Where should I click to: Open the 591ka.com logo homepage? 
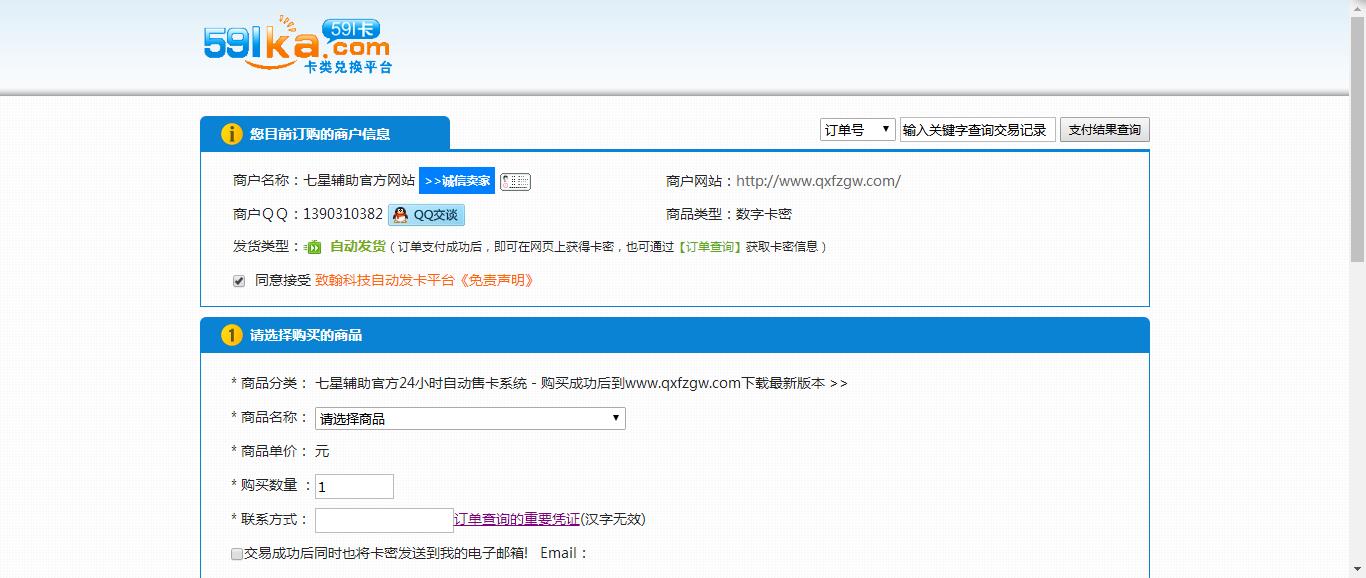297,46
